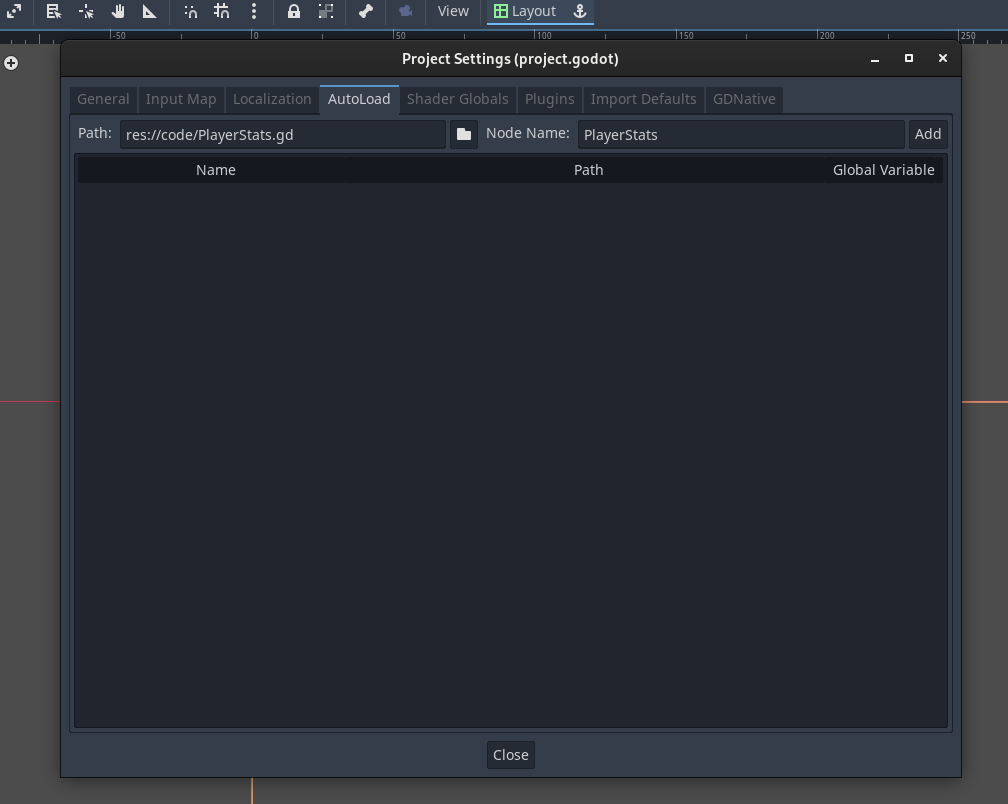The height and width of the screenshot is (804, 1008).
Task: Open snapping options three-dot menu
Action: click(x=254, y=11)
